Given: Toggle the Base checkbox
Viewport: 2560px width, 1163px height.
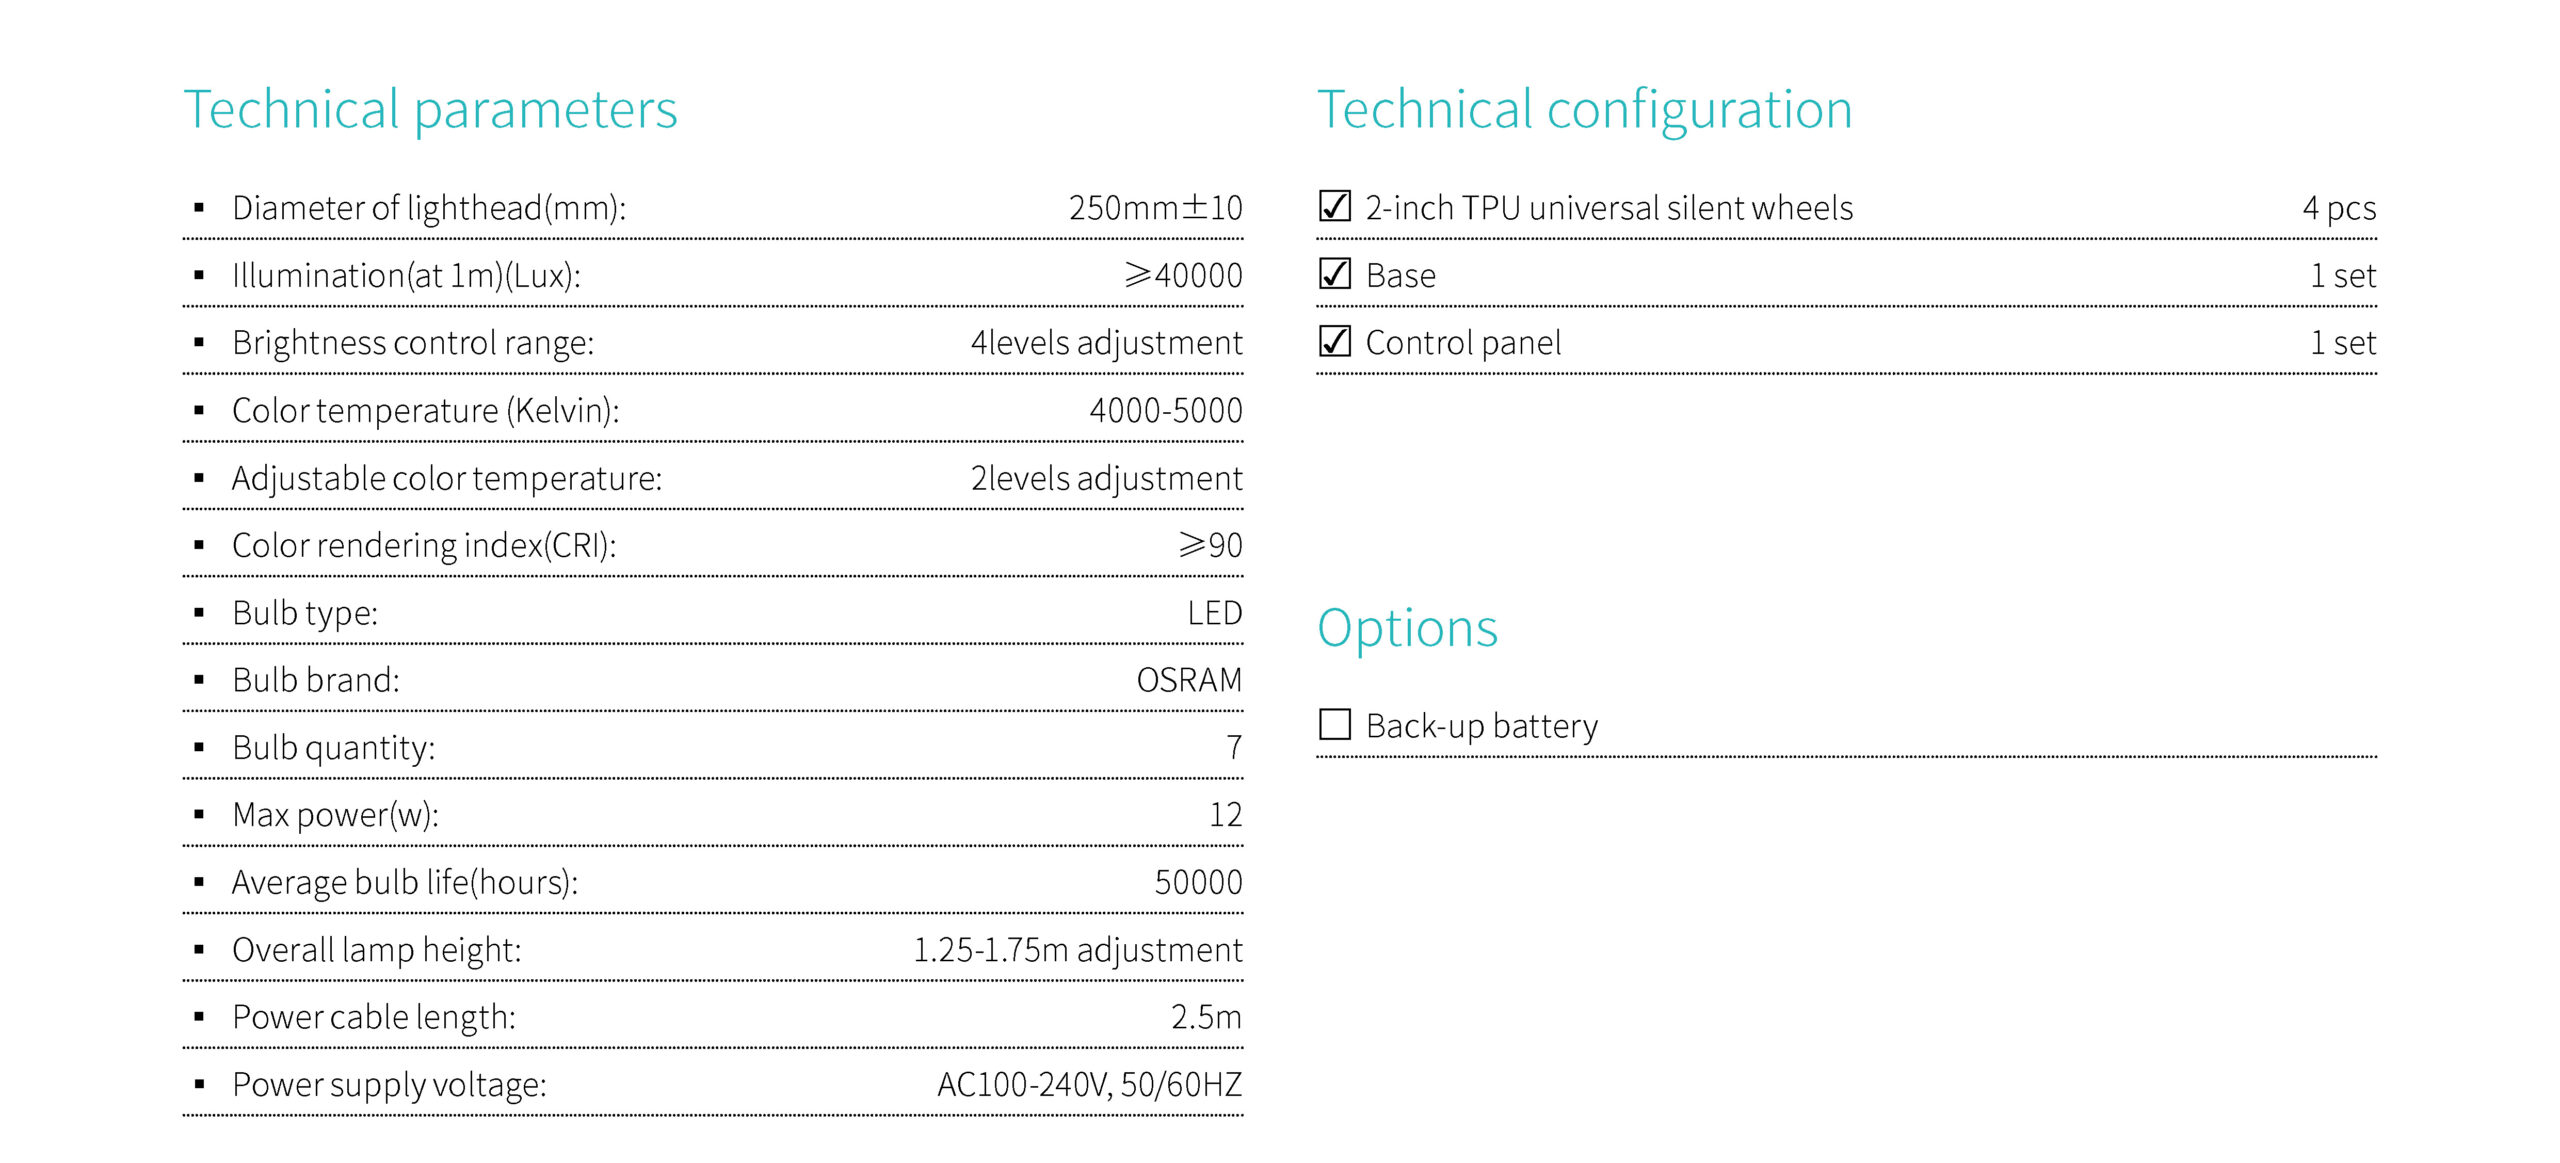Looking at the screenshot, I should click(x=1335, y=274).
